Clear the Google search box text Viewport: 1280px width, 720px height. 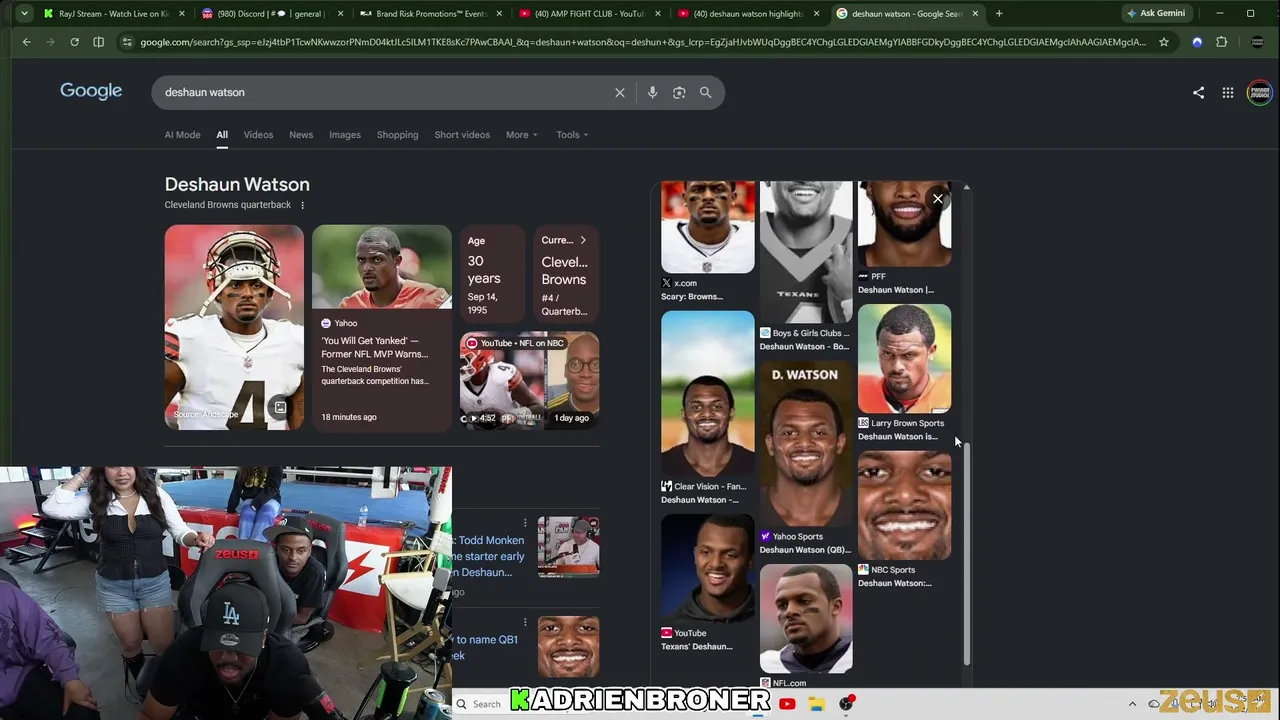pyautogui.click(x=620, y=92)
